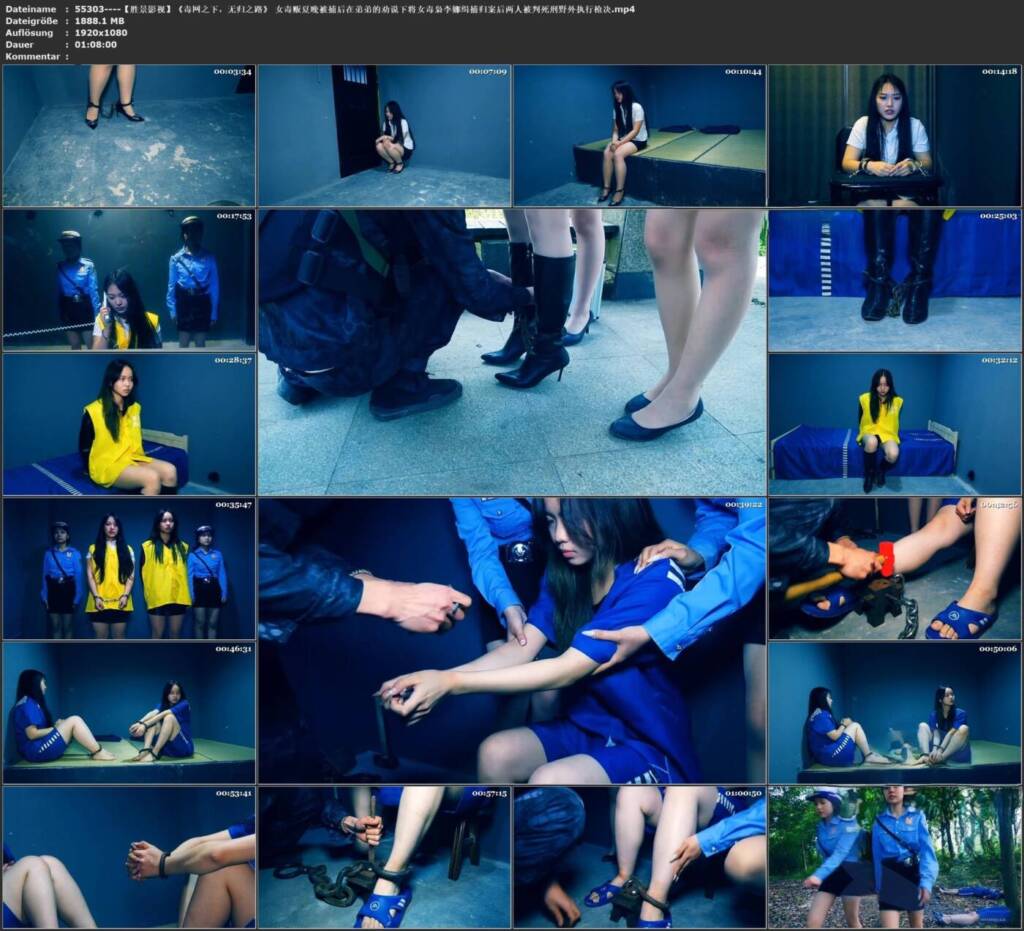Click the "Kommentar" label
This screenshot has width=1024, height=931.
click(x=33, y=56)
